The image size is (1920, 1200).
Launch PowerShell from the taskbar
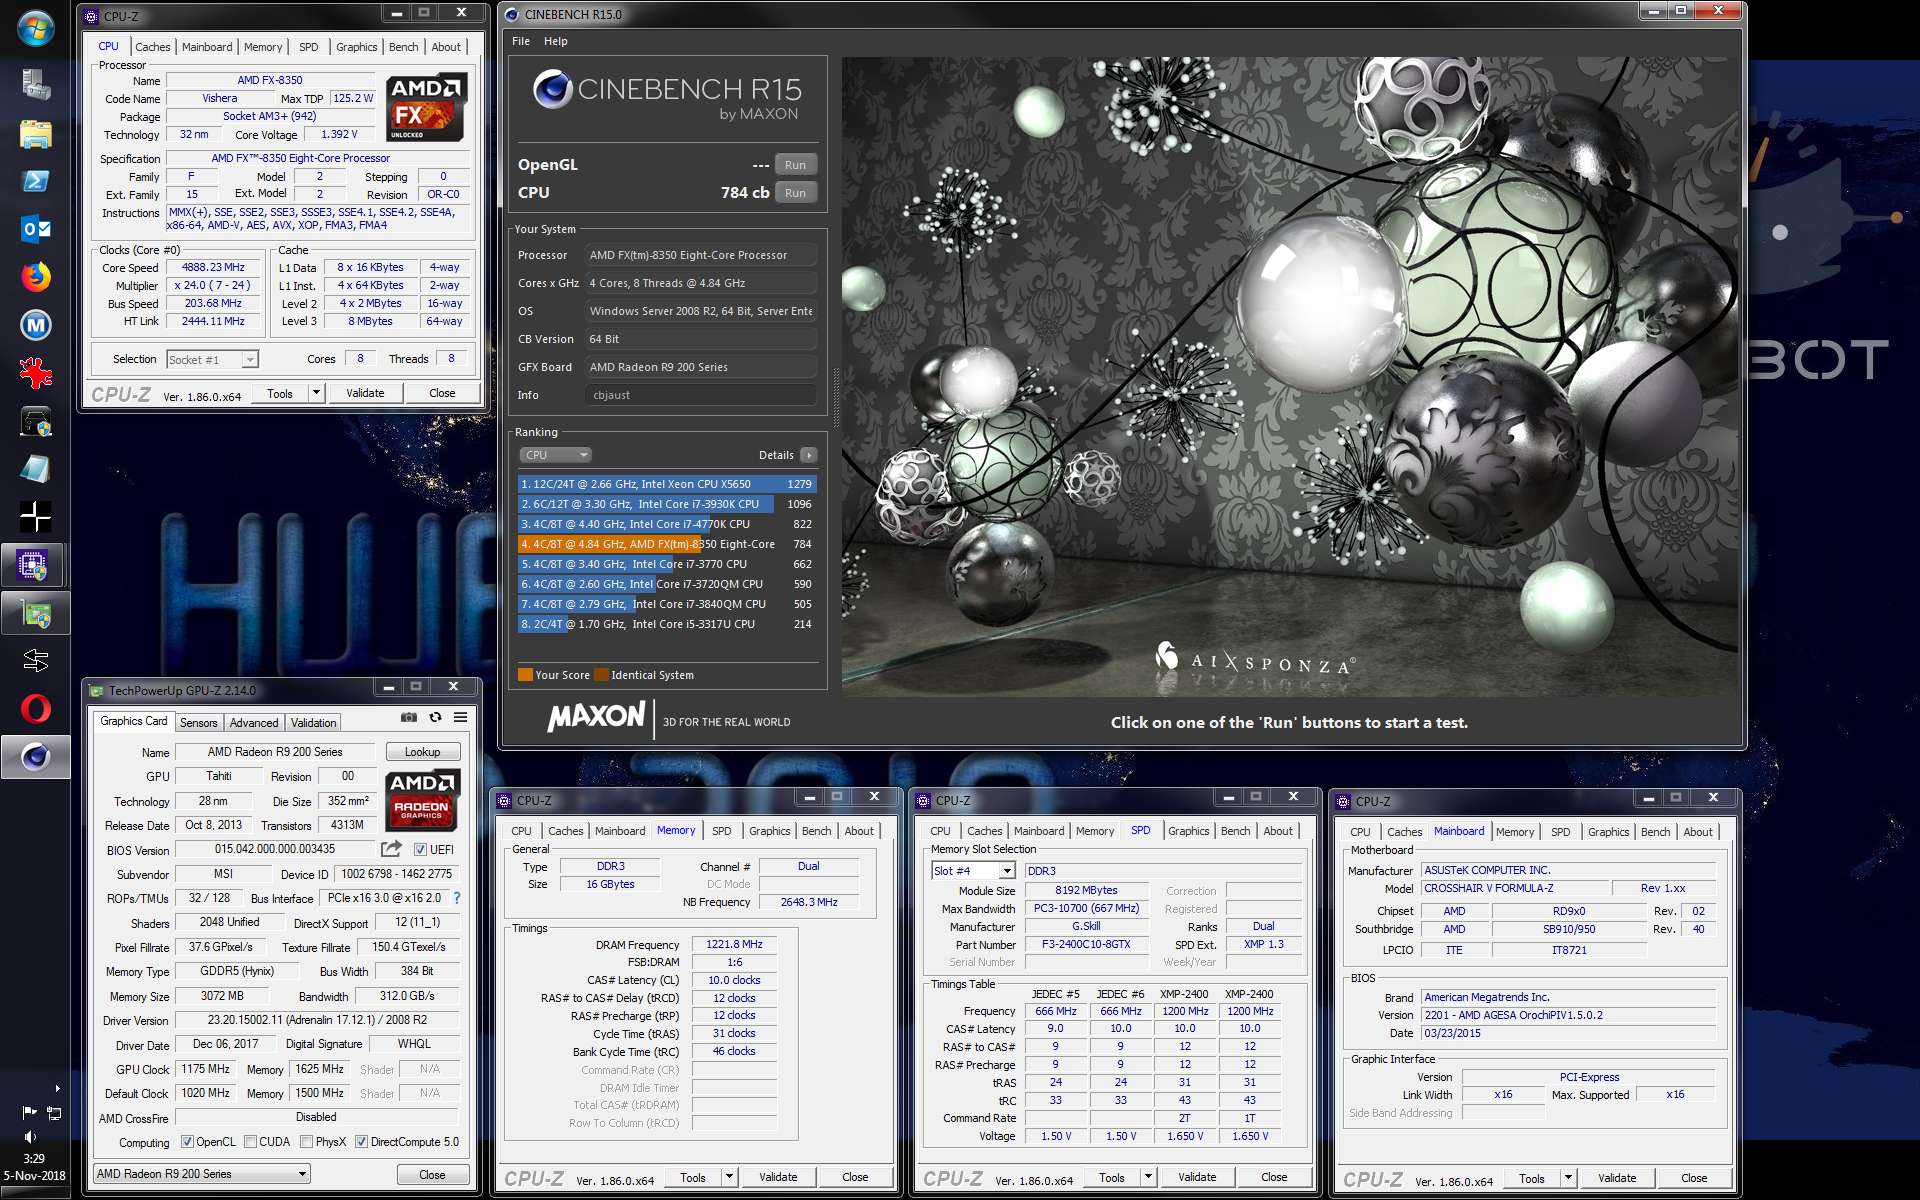35,181
